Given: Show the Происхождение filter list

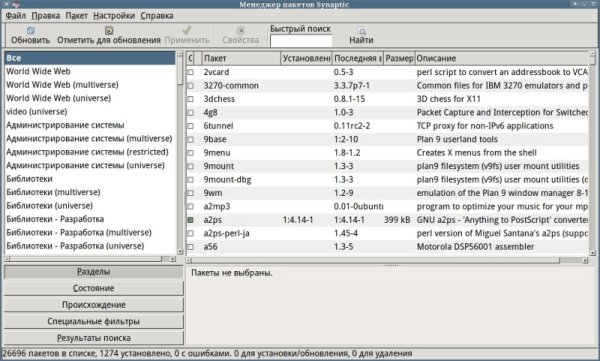Looking at the screenshot, I should pos(94,305).
